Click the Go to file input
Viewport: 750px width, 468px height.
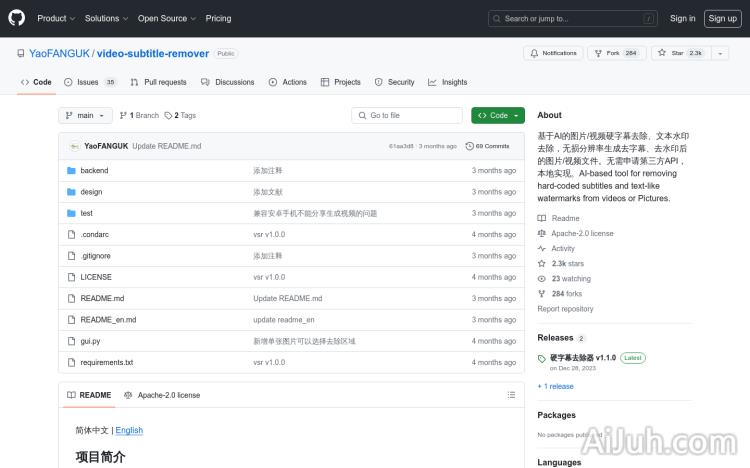(407, 115)
